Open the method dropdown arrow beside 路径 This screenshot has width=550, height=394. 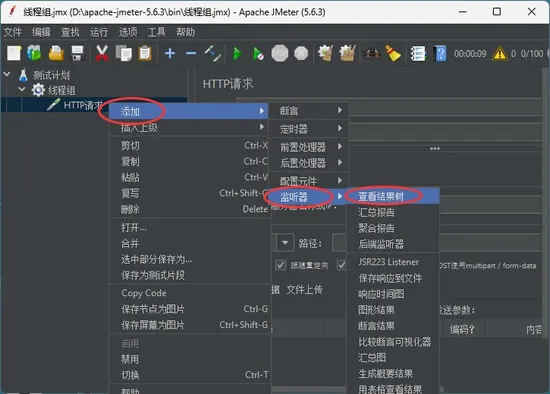285,243
